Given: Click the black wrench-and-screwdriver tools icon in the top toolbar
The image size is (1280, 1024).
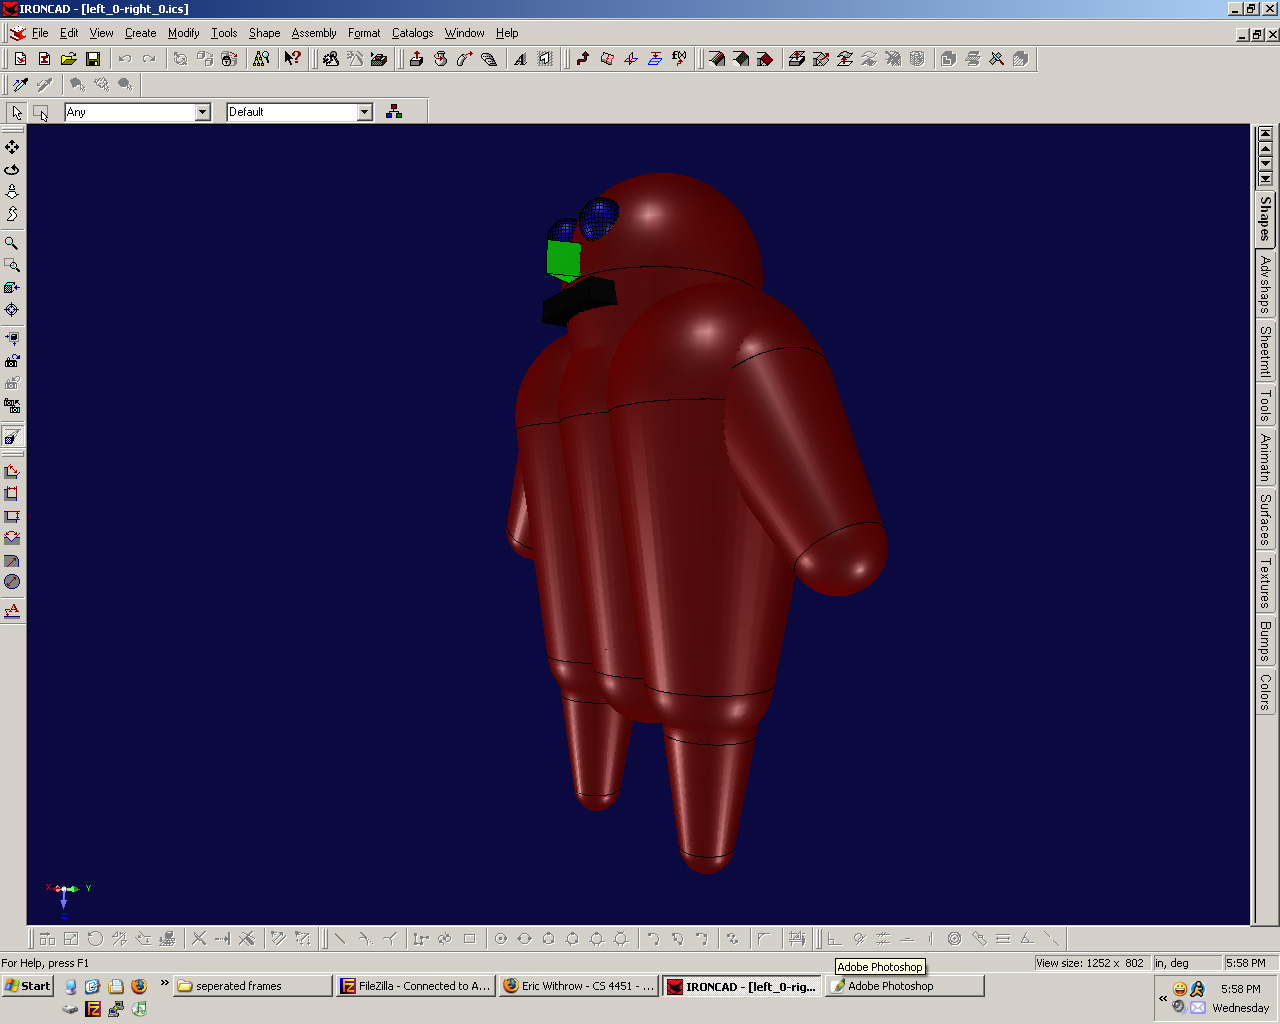Looking at the screenshot, I should tap(996, 59).
